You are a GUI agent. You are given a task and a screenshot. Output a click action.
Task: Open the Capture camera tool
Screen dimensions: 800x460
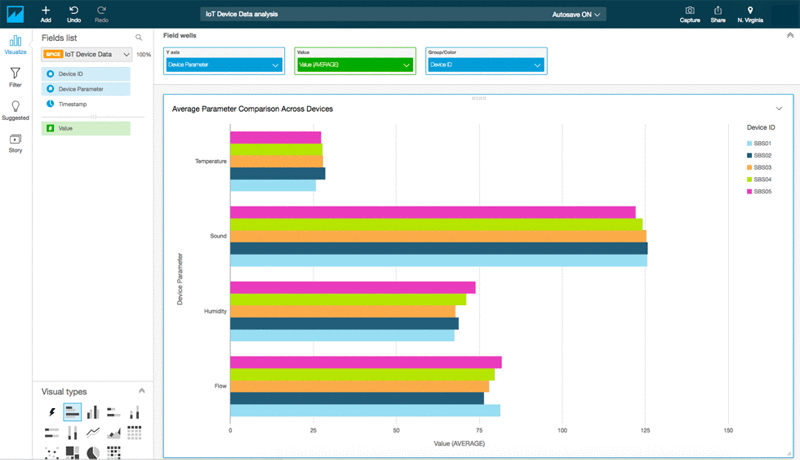coord(689,14)
